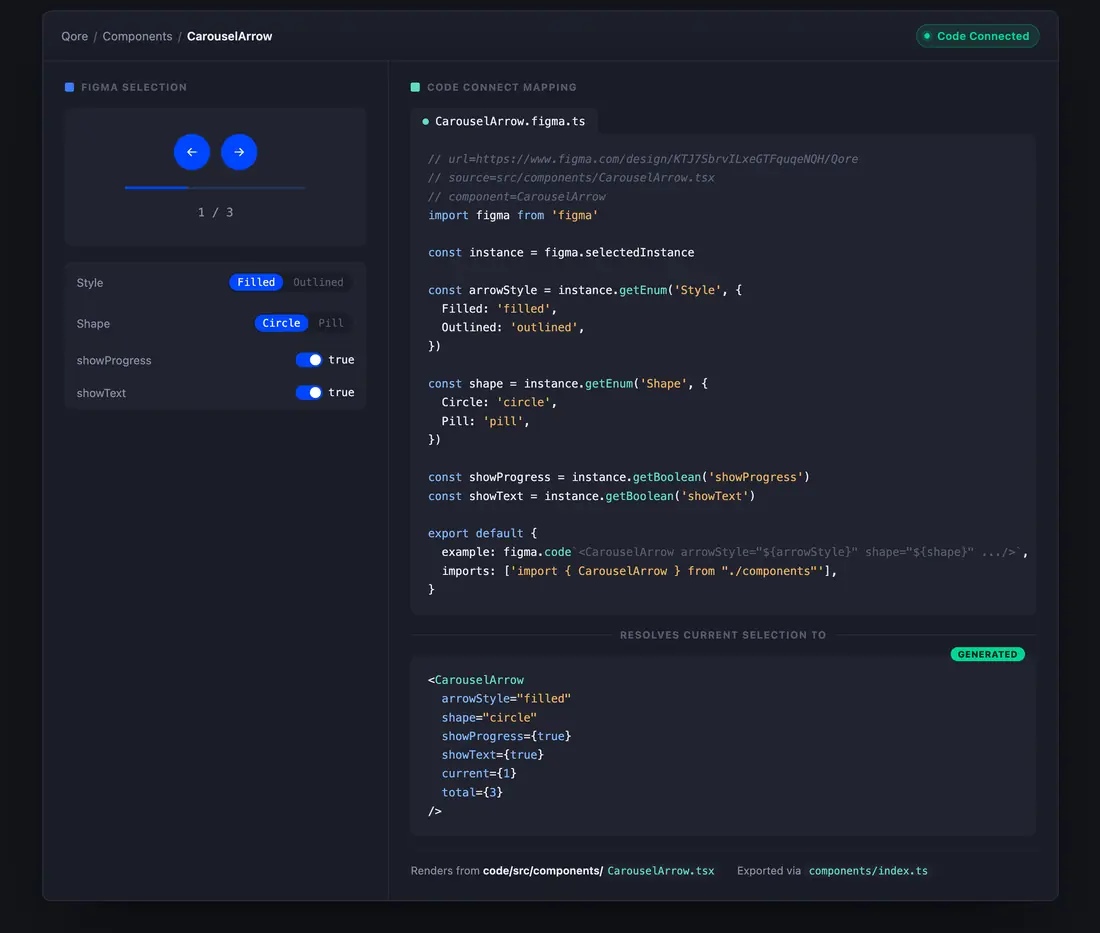Open the CarouselArrow.figma.ts tab
This screenshot has height=933, width=1100.
pos(504,121)
